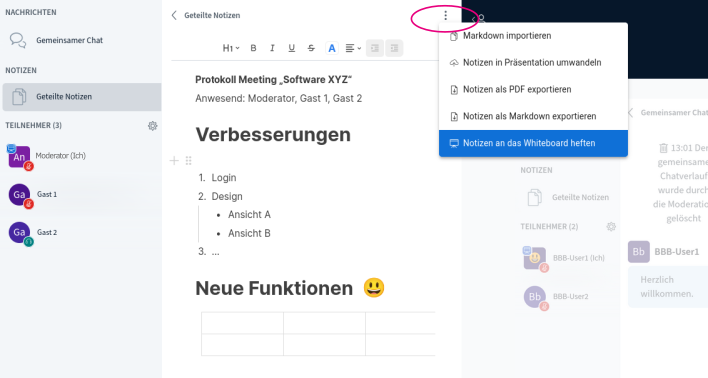Toggle strikethrough formatting
This screenshot has width=708, height=378.
pos(311,48)
